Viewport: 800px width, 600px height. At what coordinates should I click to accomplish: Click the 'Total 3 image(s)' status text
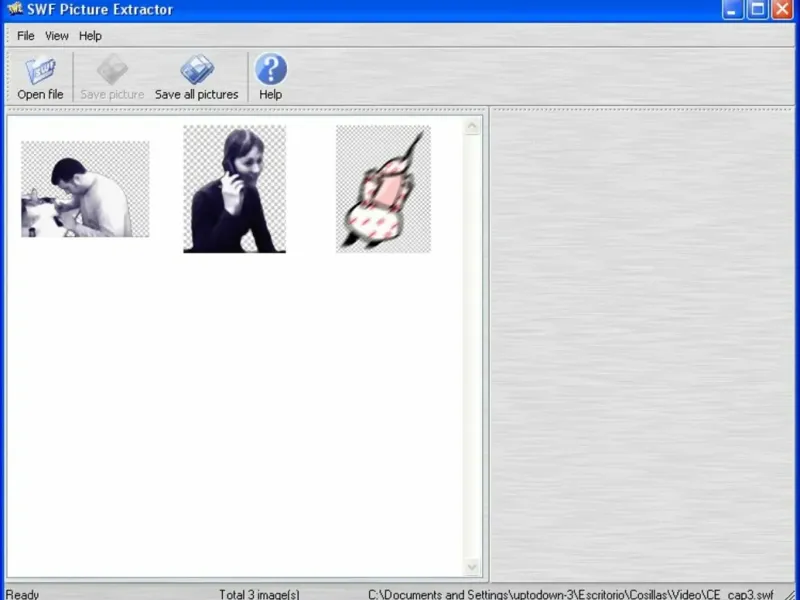click(x=259, y=594)
